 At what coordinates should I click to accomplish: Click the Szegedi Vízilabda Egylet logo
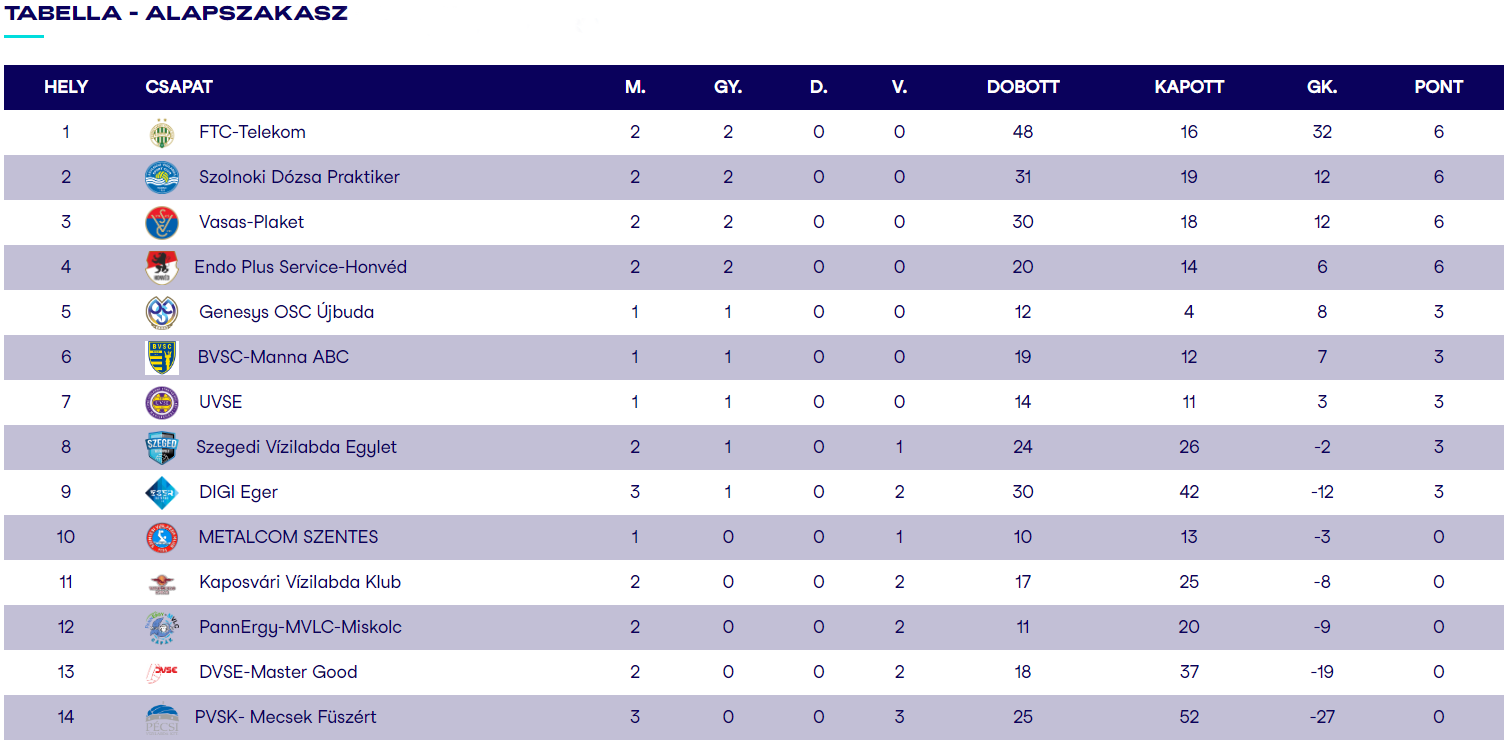[x=161, y=447]
